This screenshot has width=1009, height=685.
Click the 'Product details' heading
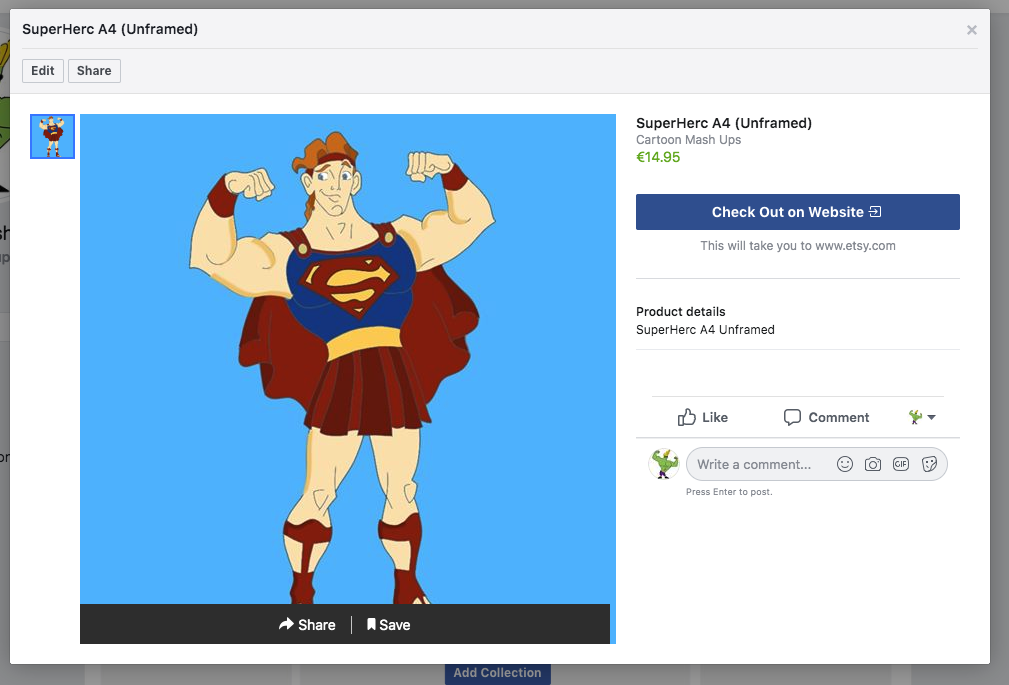tap(681, 312)
